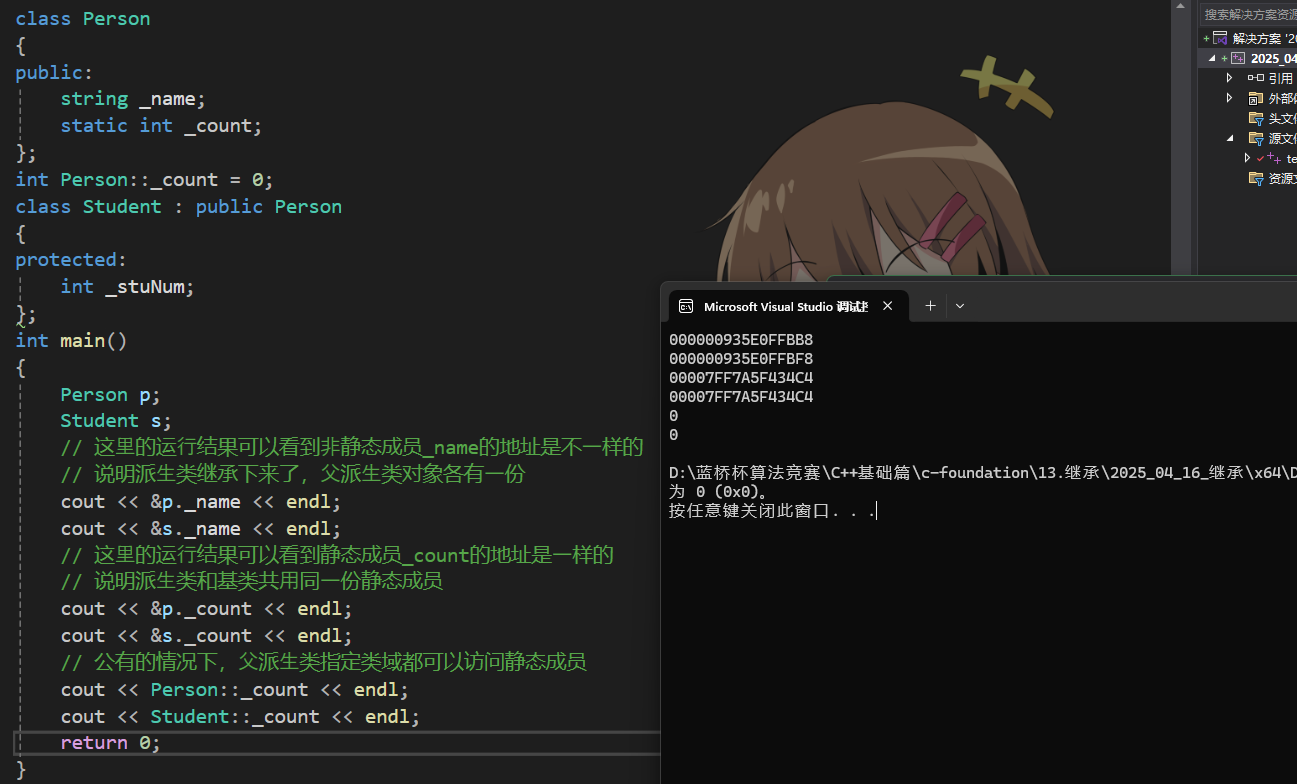Image resolution: width=1297 pixels, height=784 pixels.
Task: Open the terminal profile dropdown arrow
Action: click(x=960, y=306)
